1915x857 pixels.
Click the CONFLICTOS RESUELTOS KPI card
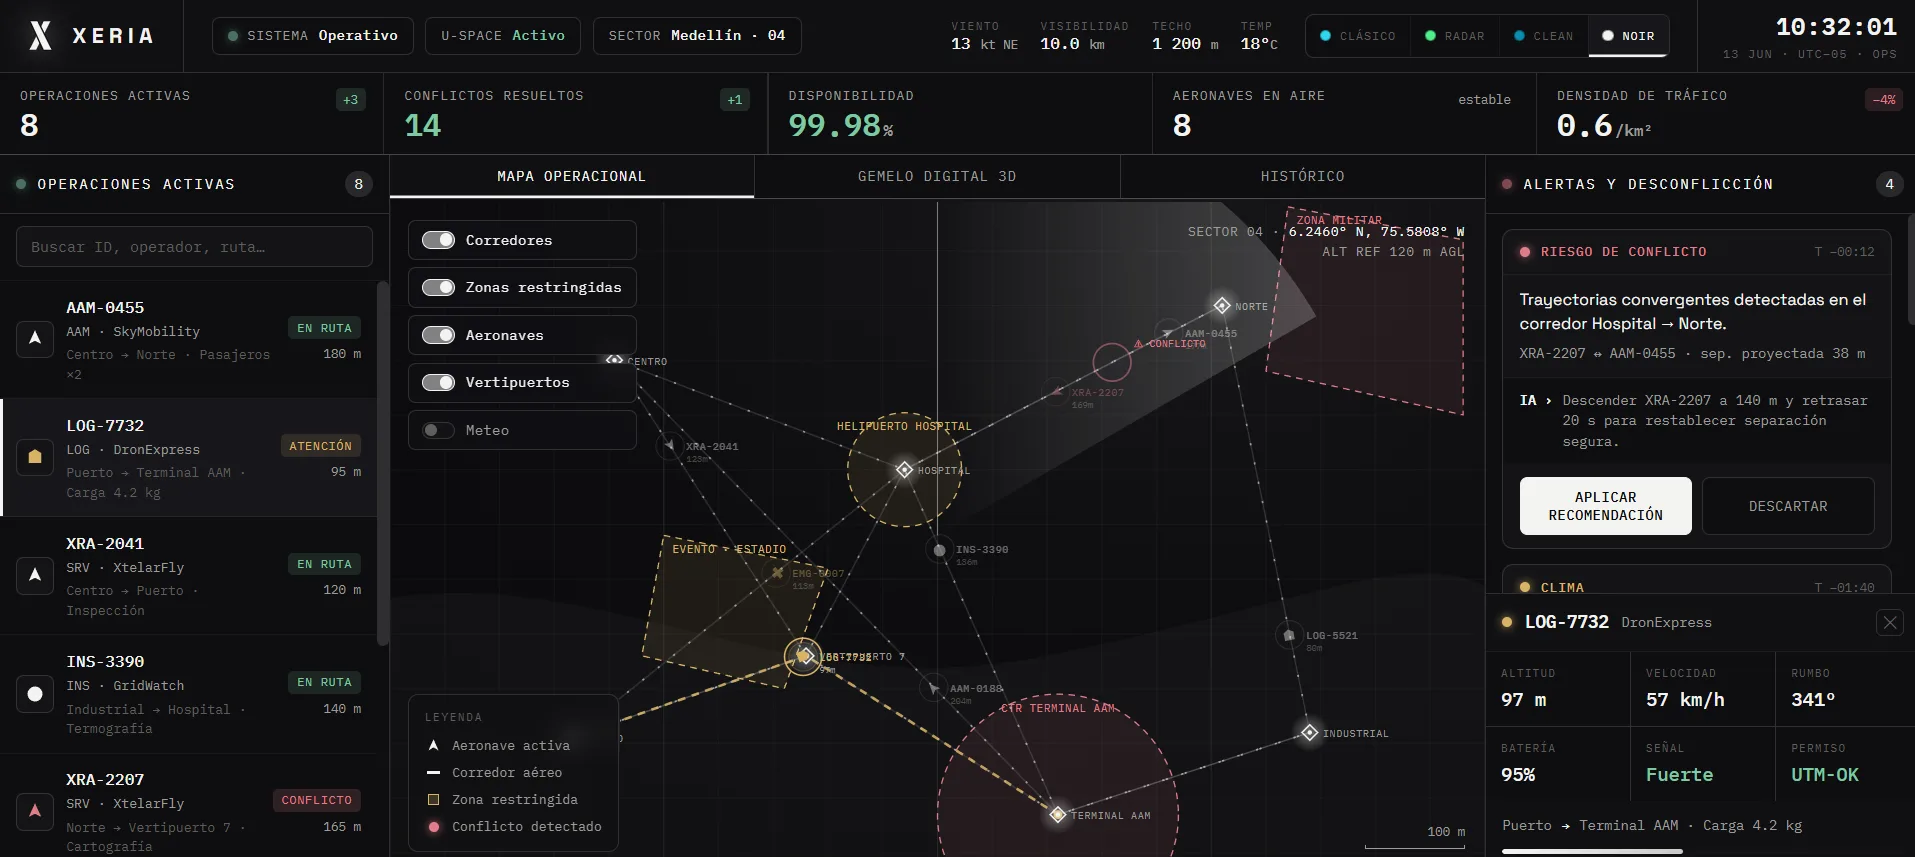[x=576, y=114]
